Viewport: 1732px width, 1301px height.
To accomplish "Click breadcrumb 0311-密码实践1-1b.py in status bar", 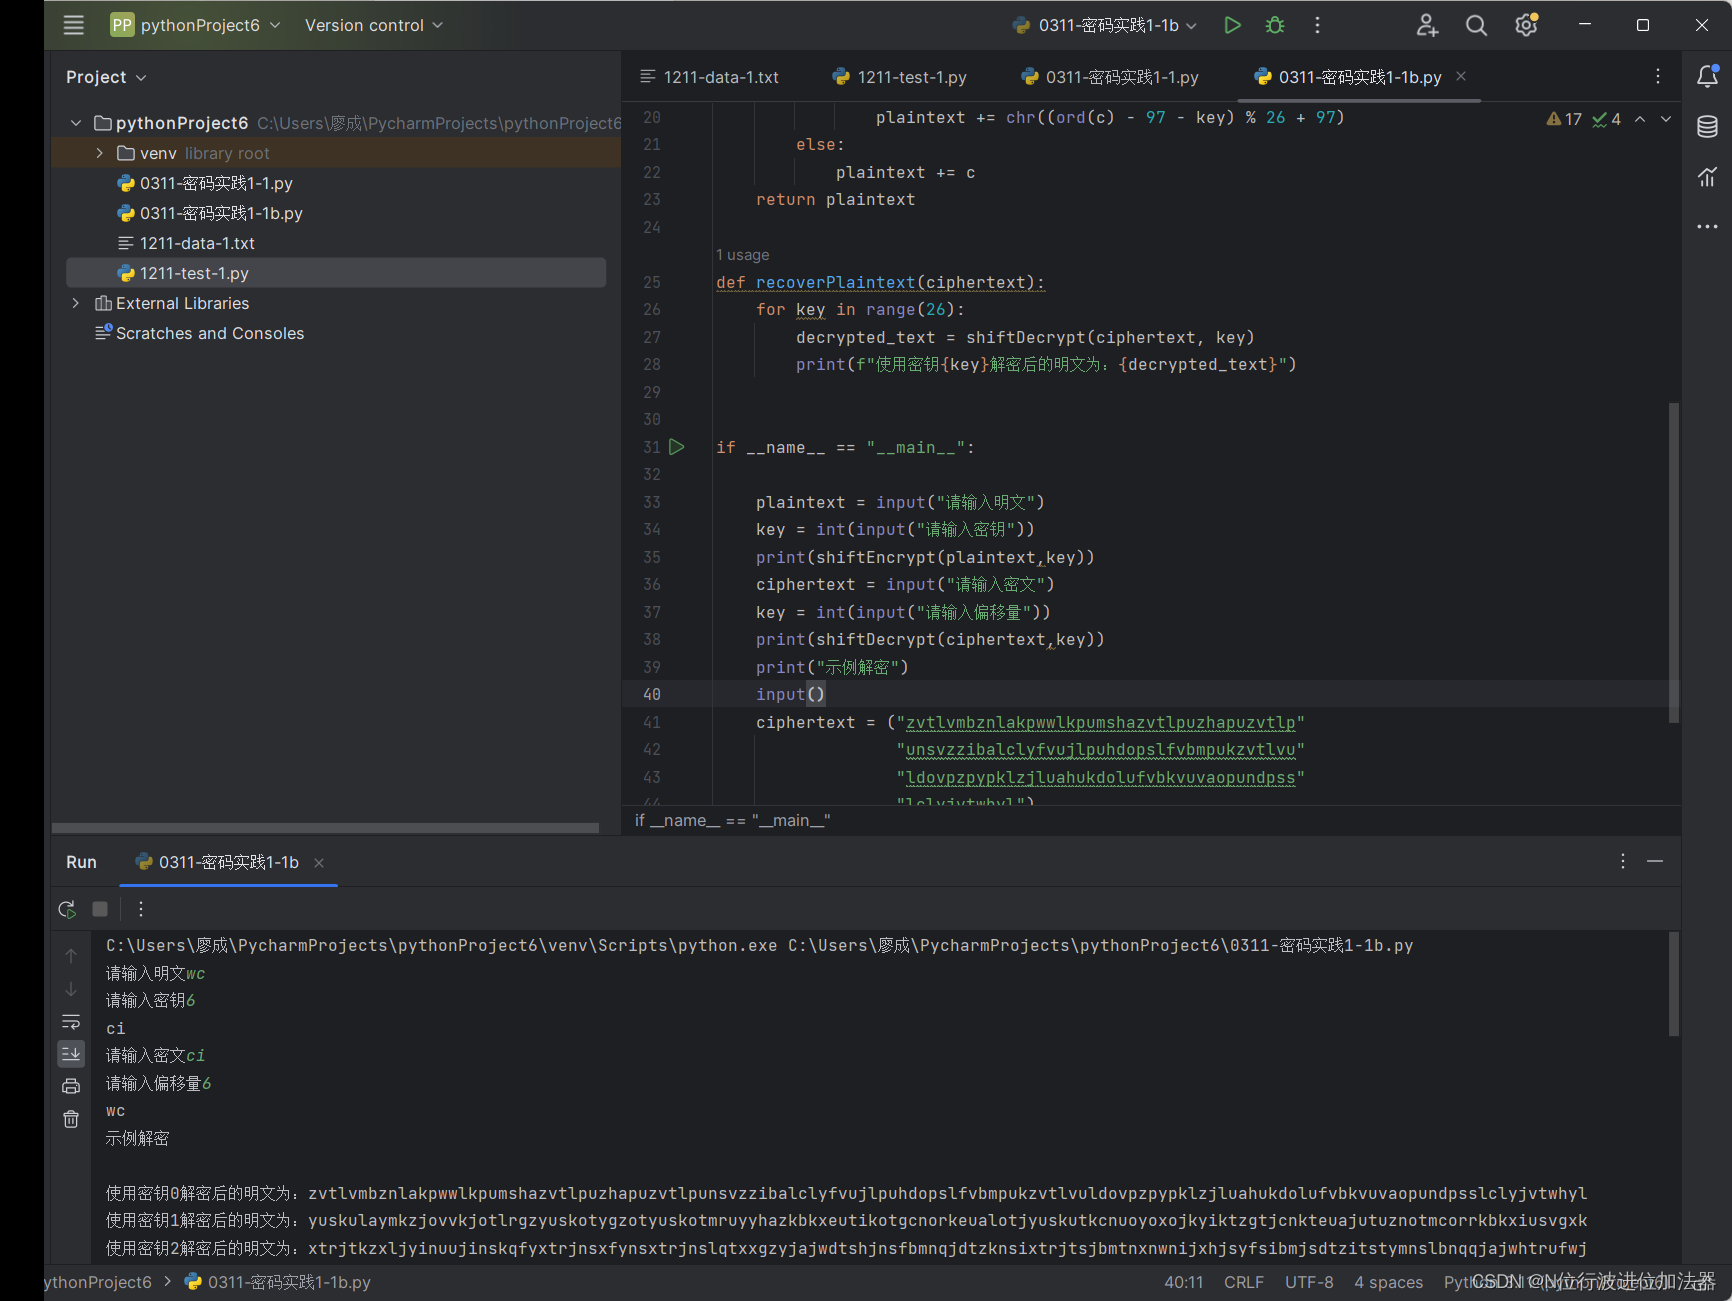I will [278, 1282].
